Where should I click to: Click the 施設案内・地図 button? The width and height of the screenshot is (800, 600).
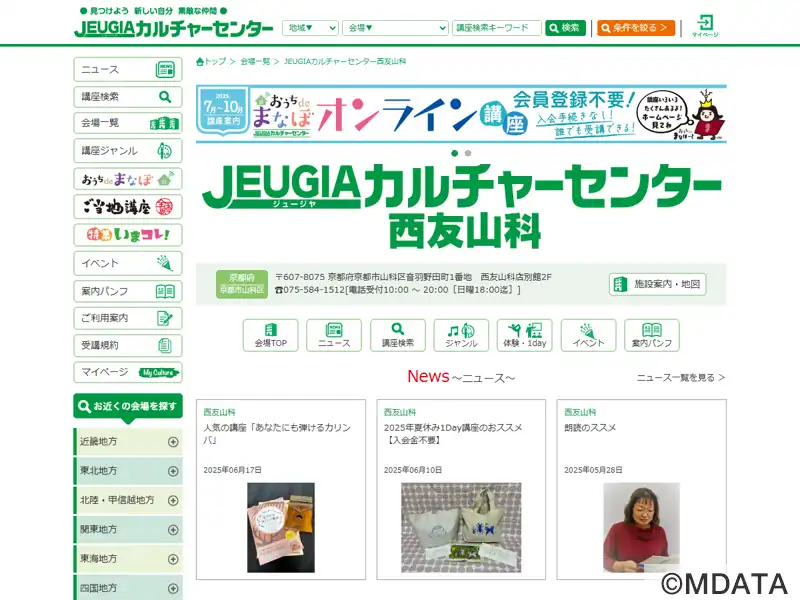(x=657, y=284)
